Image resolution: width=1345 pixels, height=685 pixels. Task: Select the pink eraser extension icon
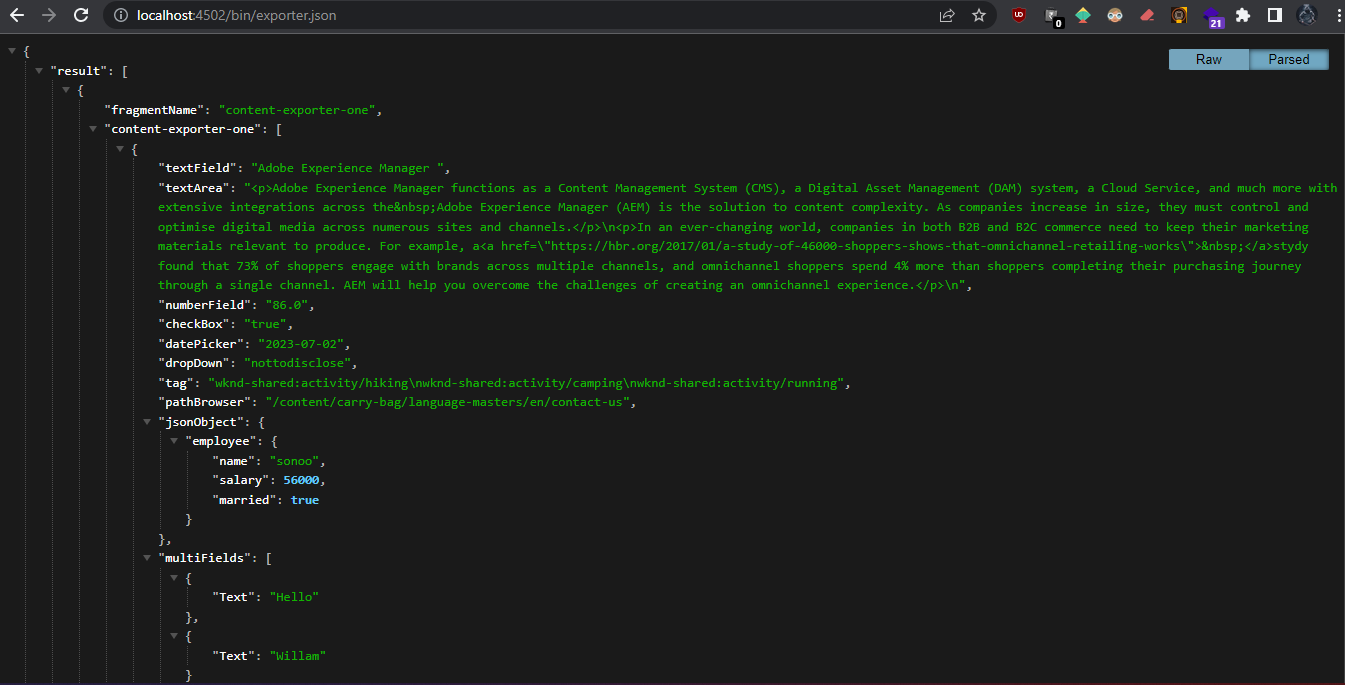pos(1147,15)
